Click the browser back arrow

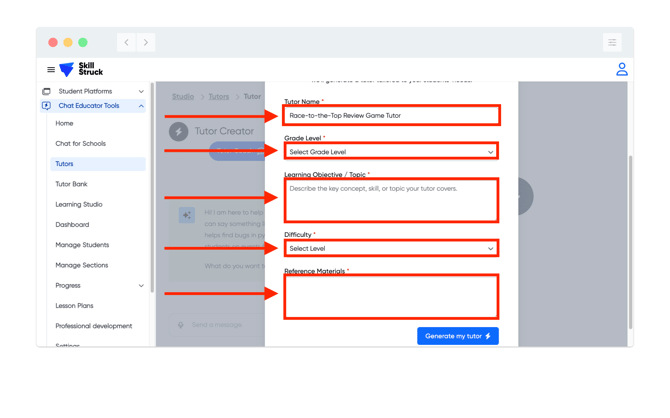126,43
